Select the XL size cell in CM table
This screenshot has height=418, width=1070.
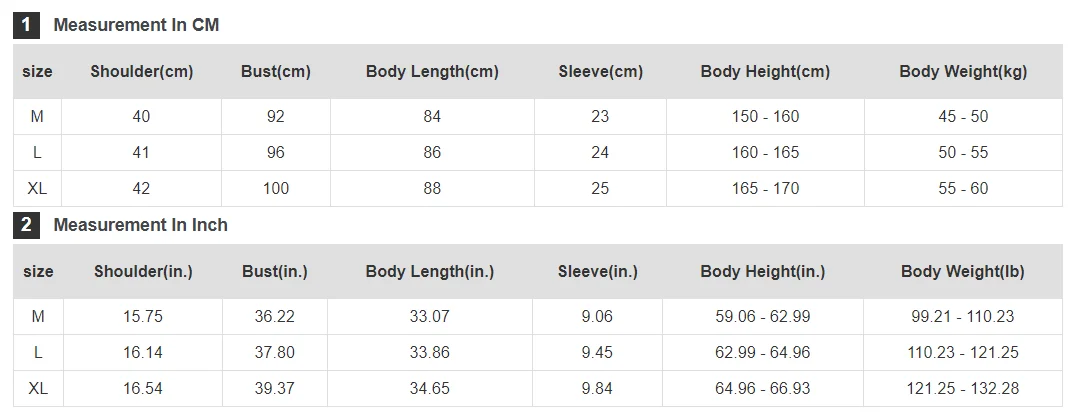[x=37, y=189]
